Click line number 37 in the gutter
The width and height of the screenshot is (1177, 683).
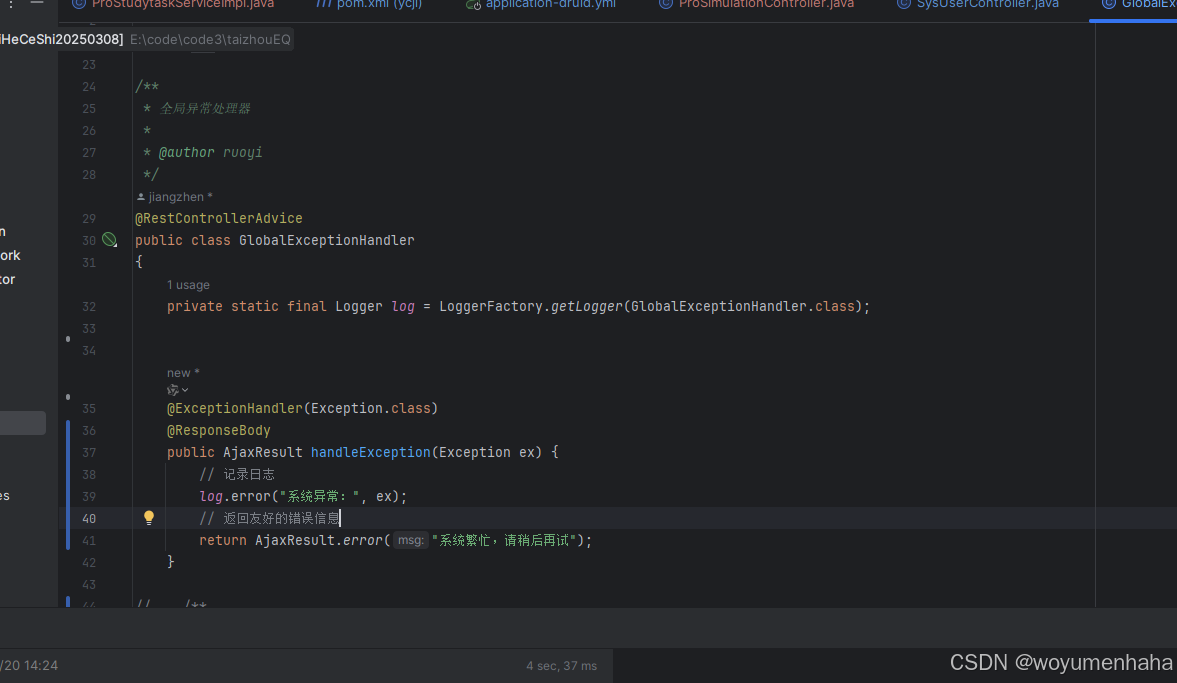(89, 453)
